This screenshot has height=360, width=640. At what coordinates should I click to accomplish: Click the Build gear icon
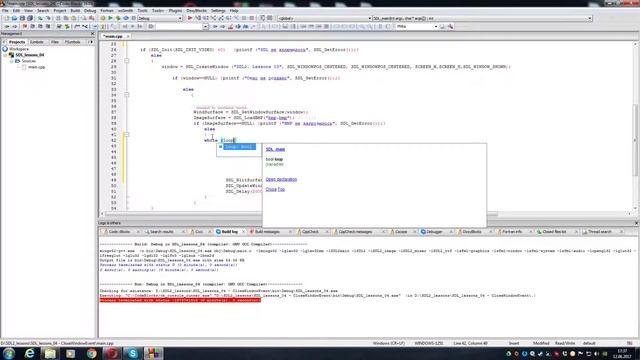102,18
